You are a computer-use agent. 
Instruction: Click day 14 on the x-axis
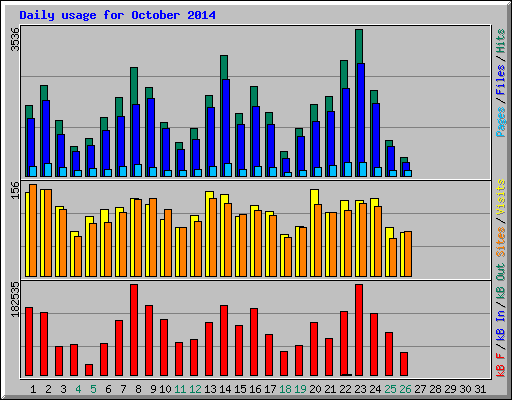(225, 389)
